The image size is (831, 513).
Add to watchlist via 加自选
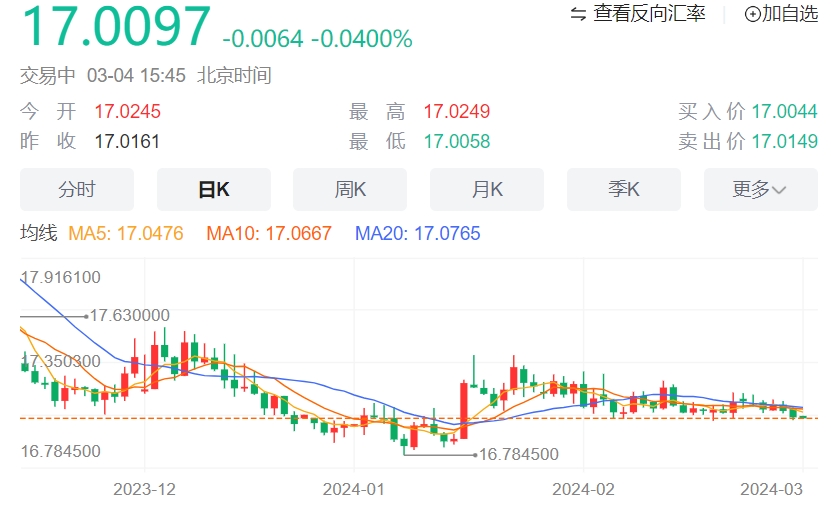[790, 14]
